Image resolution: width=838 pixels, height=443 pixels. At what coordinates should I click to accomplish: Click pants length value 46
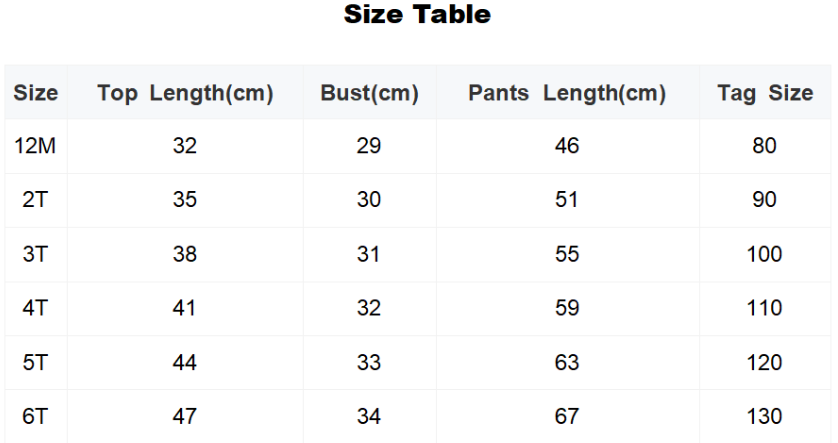point(567,146)
